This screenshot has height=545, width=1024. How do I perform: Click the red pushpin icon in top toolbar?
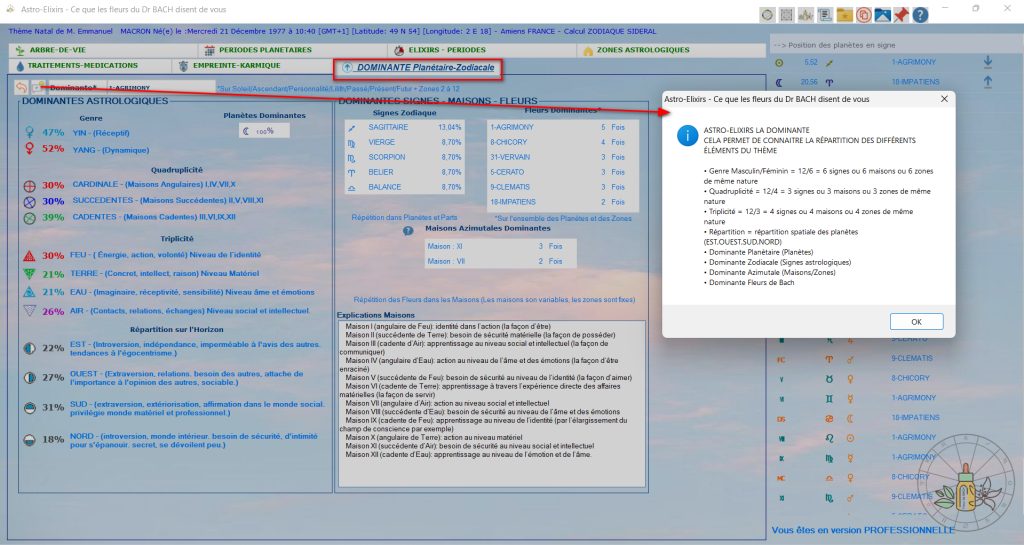pos(901,15)
